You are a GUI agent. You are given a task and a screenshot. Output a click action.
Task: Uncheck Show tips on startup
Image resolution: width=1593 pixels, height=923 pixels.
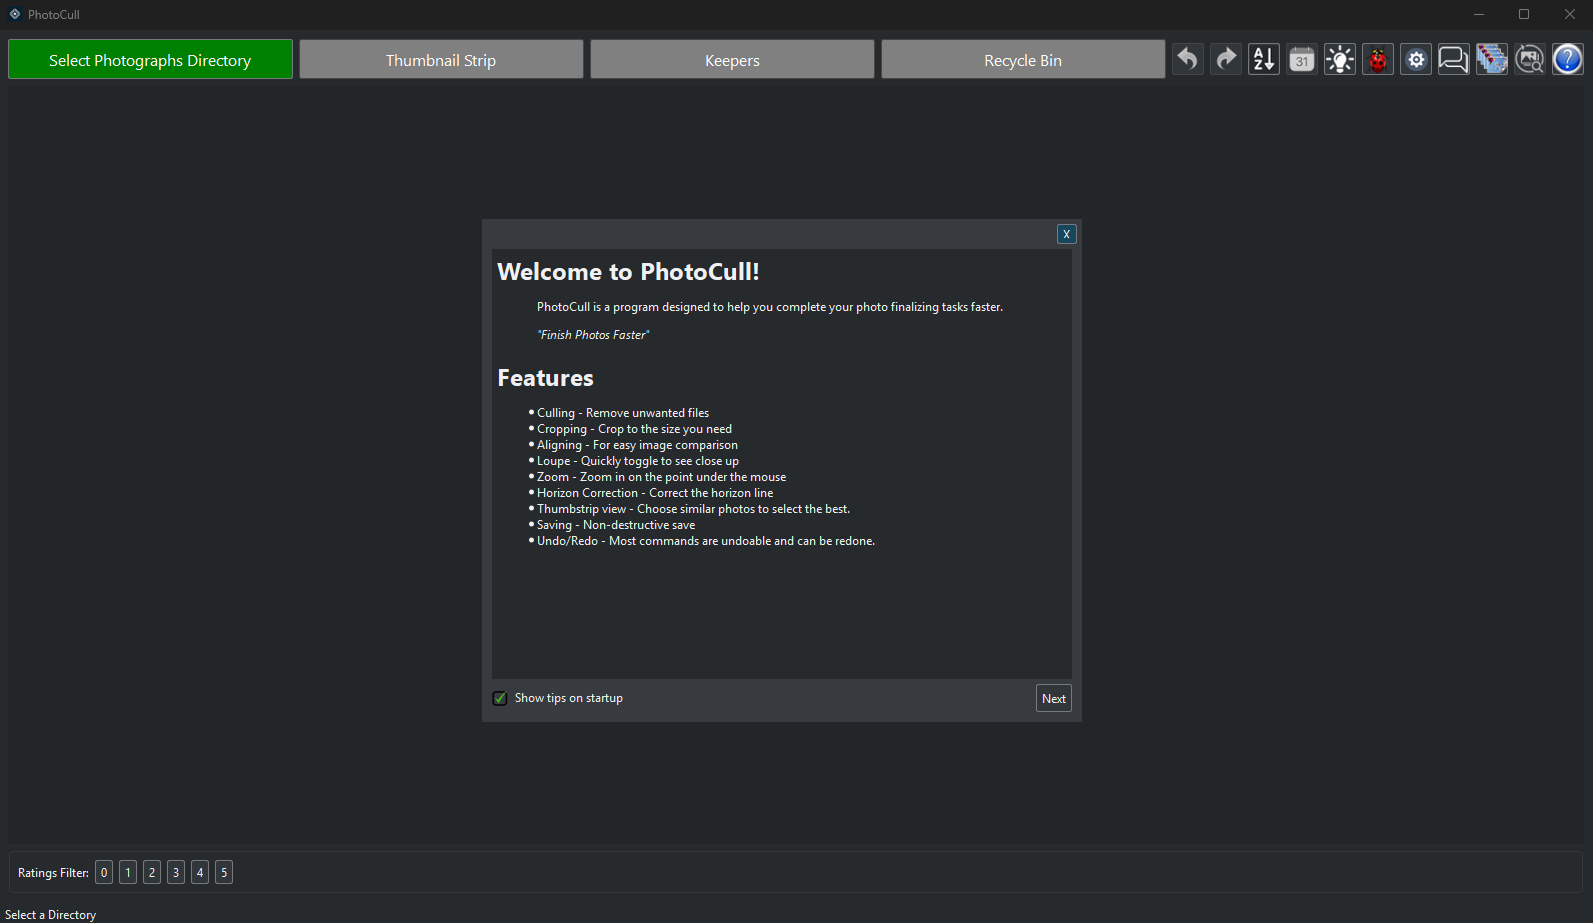tap(500, 698)
